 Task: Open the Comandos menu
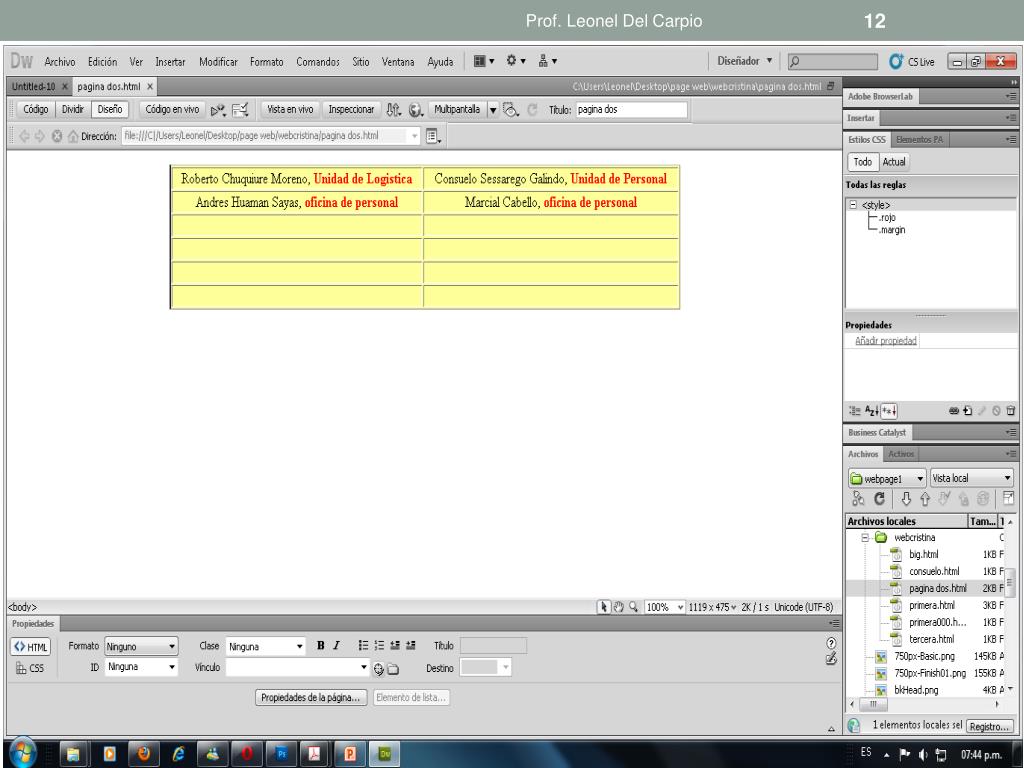click(x=318, y=62)
